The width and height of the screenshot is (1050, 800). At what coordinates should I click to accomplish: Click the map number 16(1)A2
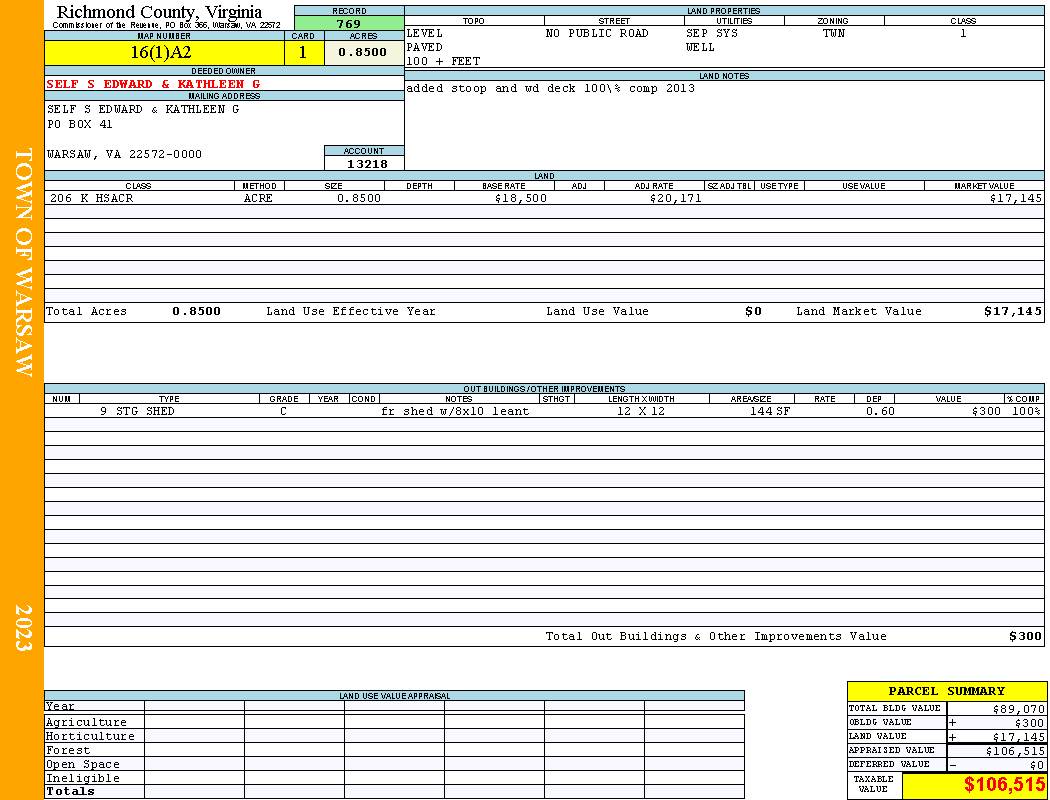click(x=161, y=52)
